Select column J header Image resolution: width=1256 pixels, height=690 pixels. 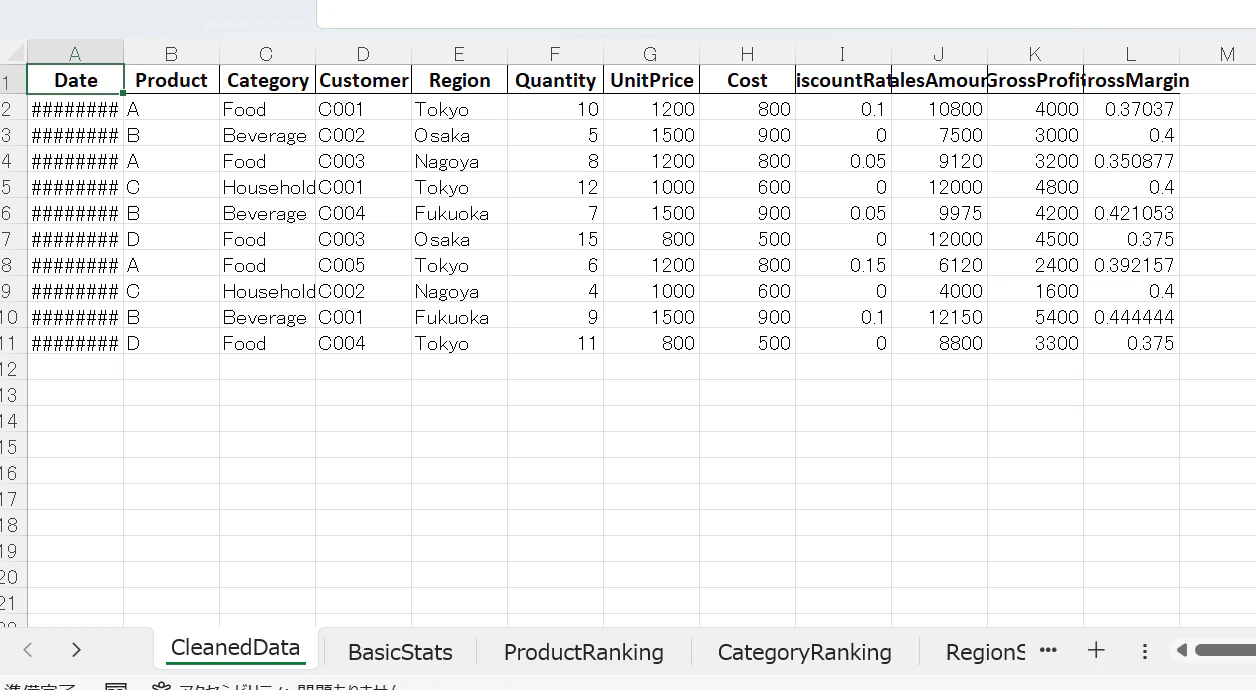[939, 54]
